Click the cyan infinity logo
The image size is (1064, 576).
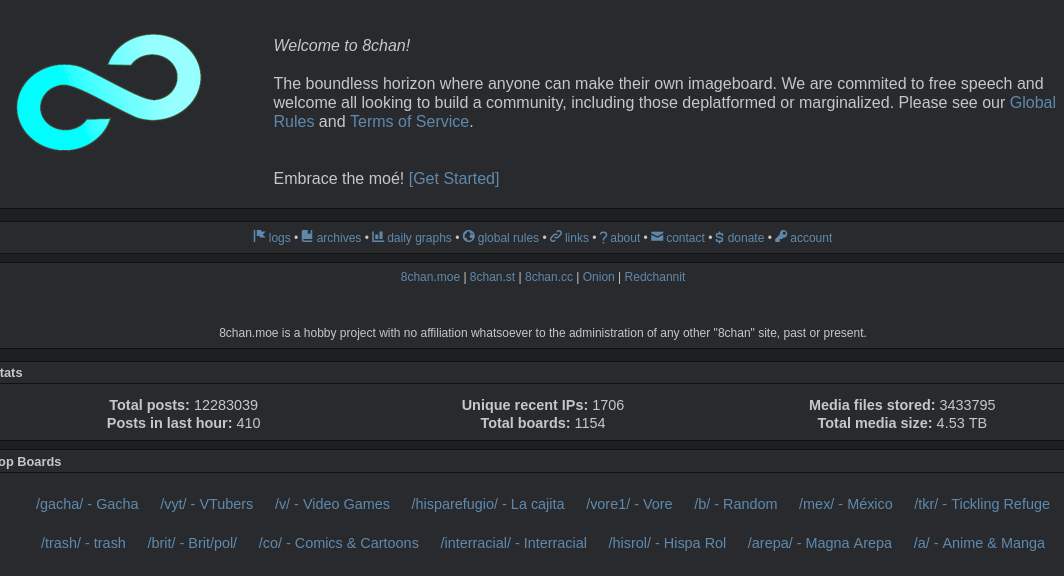(109, 92)
